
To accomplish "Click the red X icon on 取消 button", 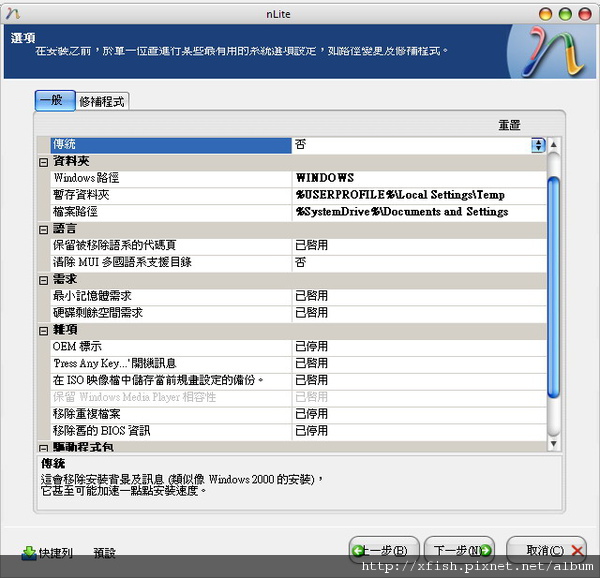I will 577,551.
